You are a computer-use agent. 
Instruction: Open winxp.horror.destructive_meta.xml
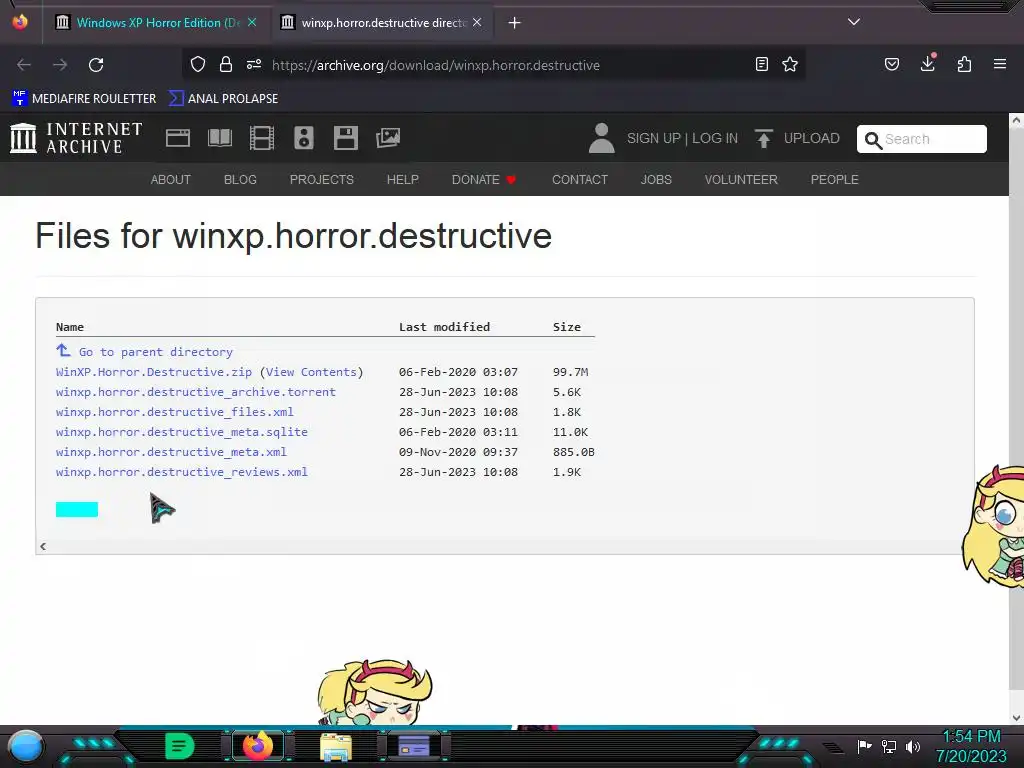coord(171,452)
